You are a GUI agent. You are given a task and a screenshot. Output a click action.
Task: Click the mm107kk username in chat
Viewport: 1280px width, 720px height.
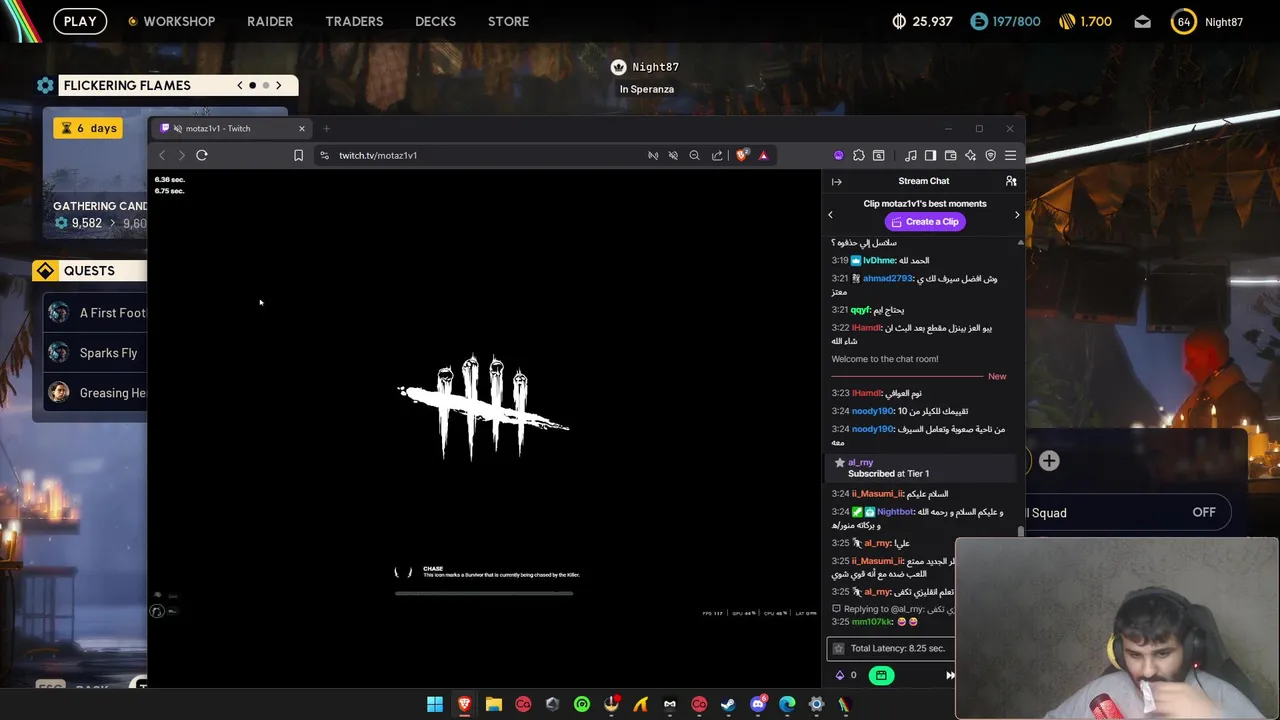(873, 622)
